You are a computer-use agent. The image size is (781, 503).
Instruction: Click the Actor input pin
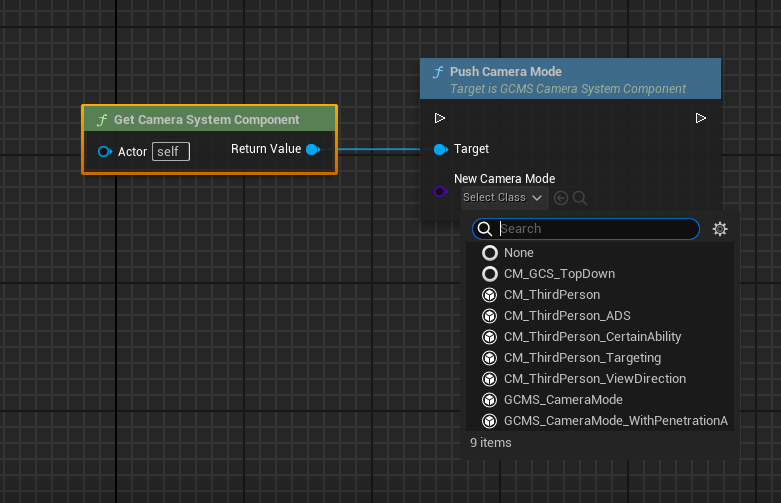105,151
